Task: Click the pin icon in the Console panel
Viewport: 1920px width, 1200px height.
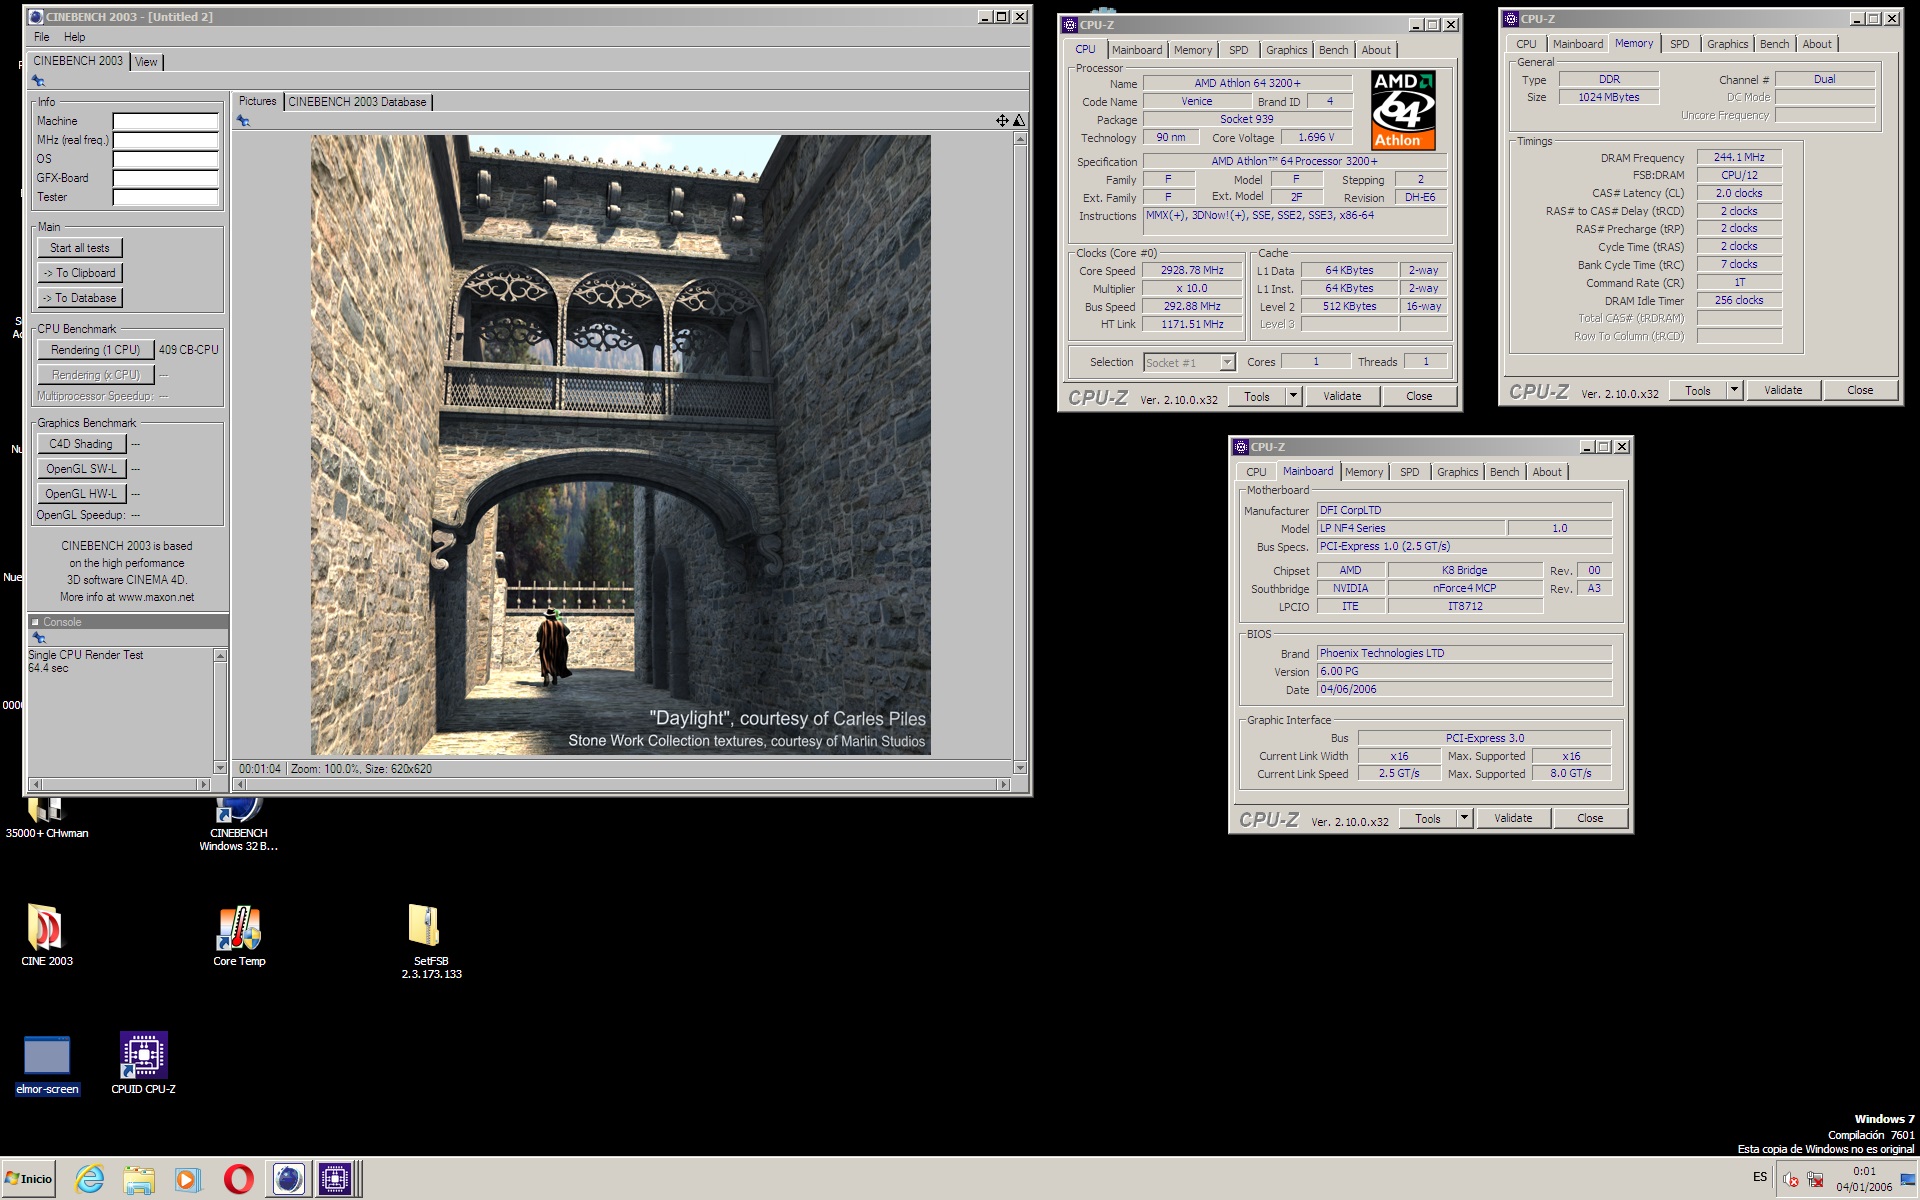Action: [38, 638]
